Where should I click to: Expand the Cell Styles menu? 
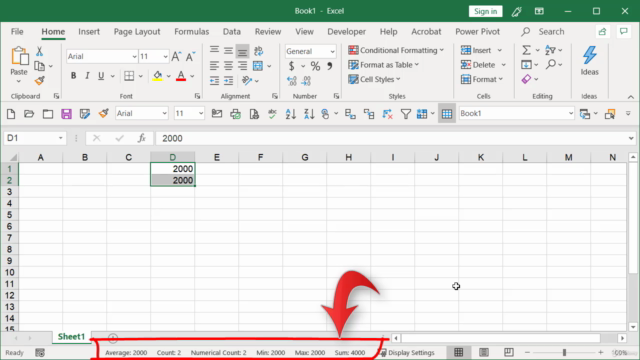click(374, 79)
